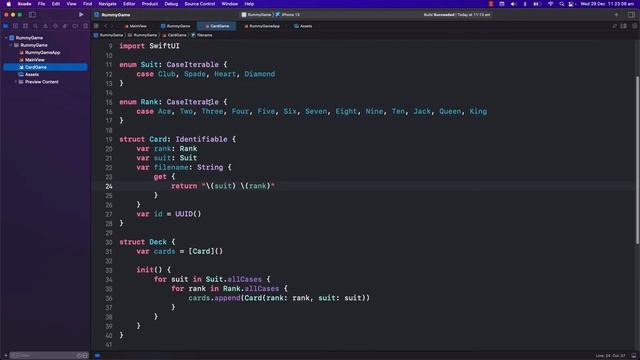Toggle the canvas/minimap layout button
640x360 pixels.
click(624, 26)
